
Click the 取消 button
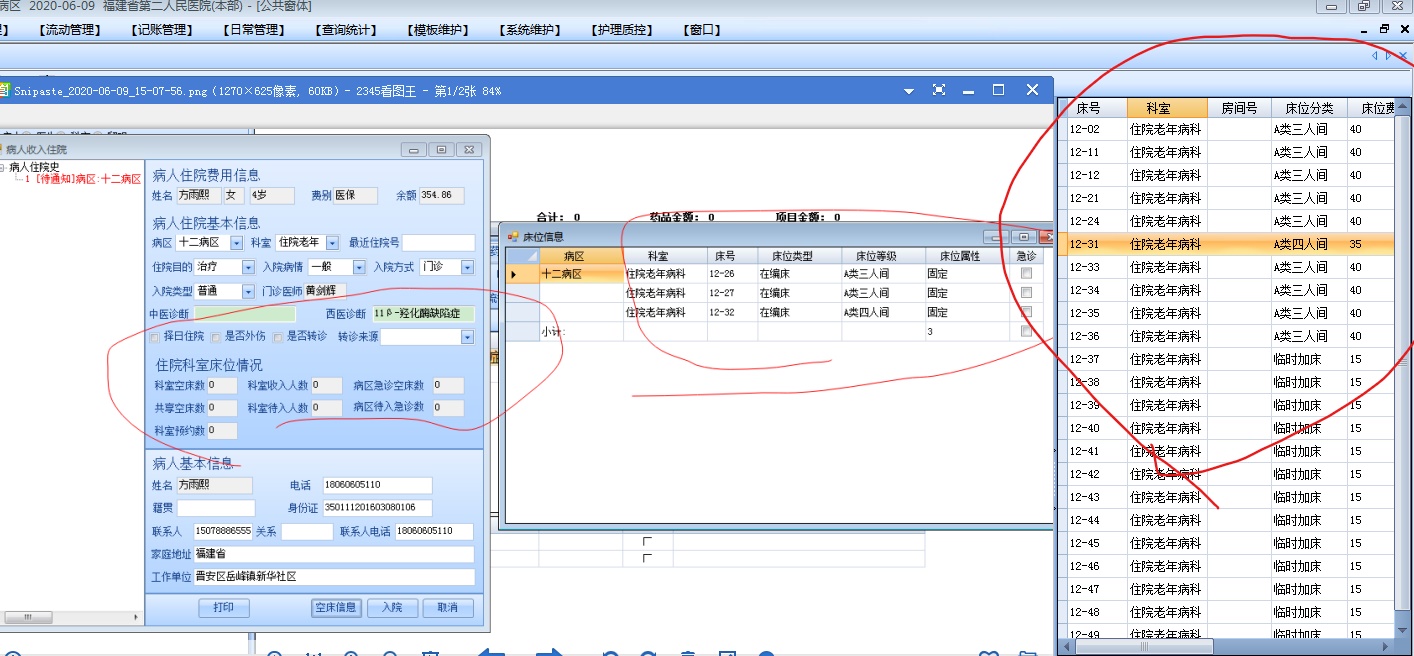(x=448, y=608)
